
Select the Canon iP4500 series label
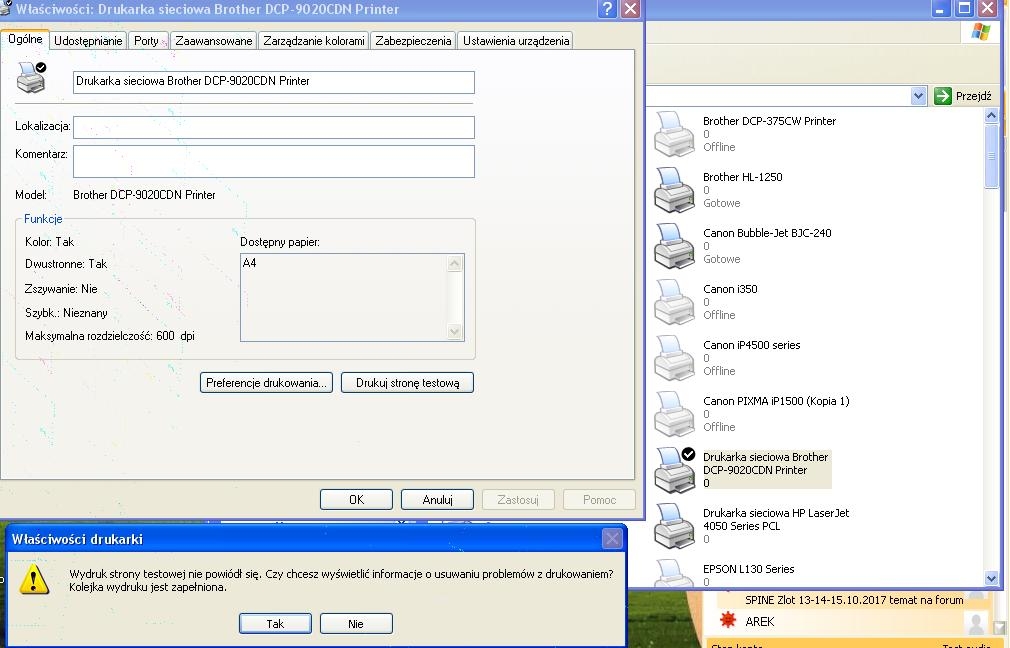tap(752, 345)
